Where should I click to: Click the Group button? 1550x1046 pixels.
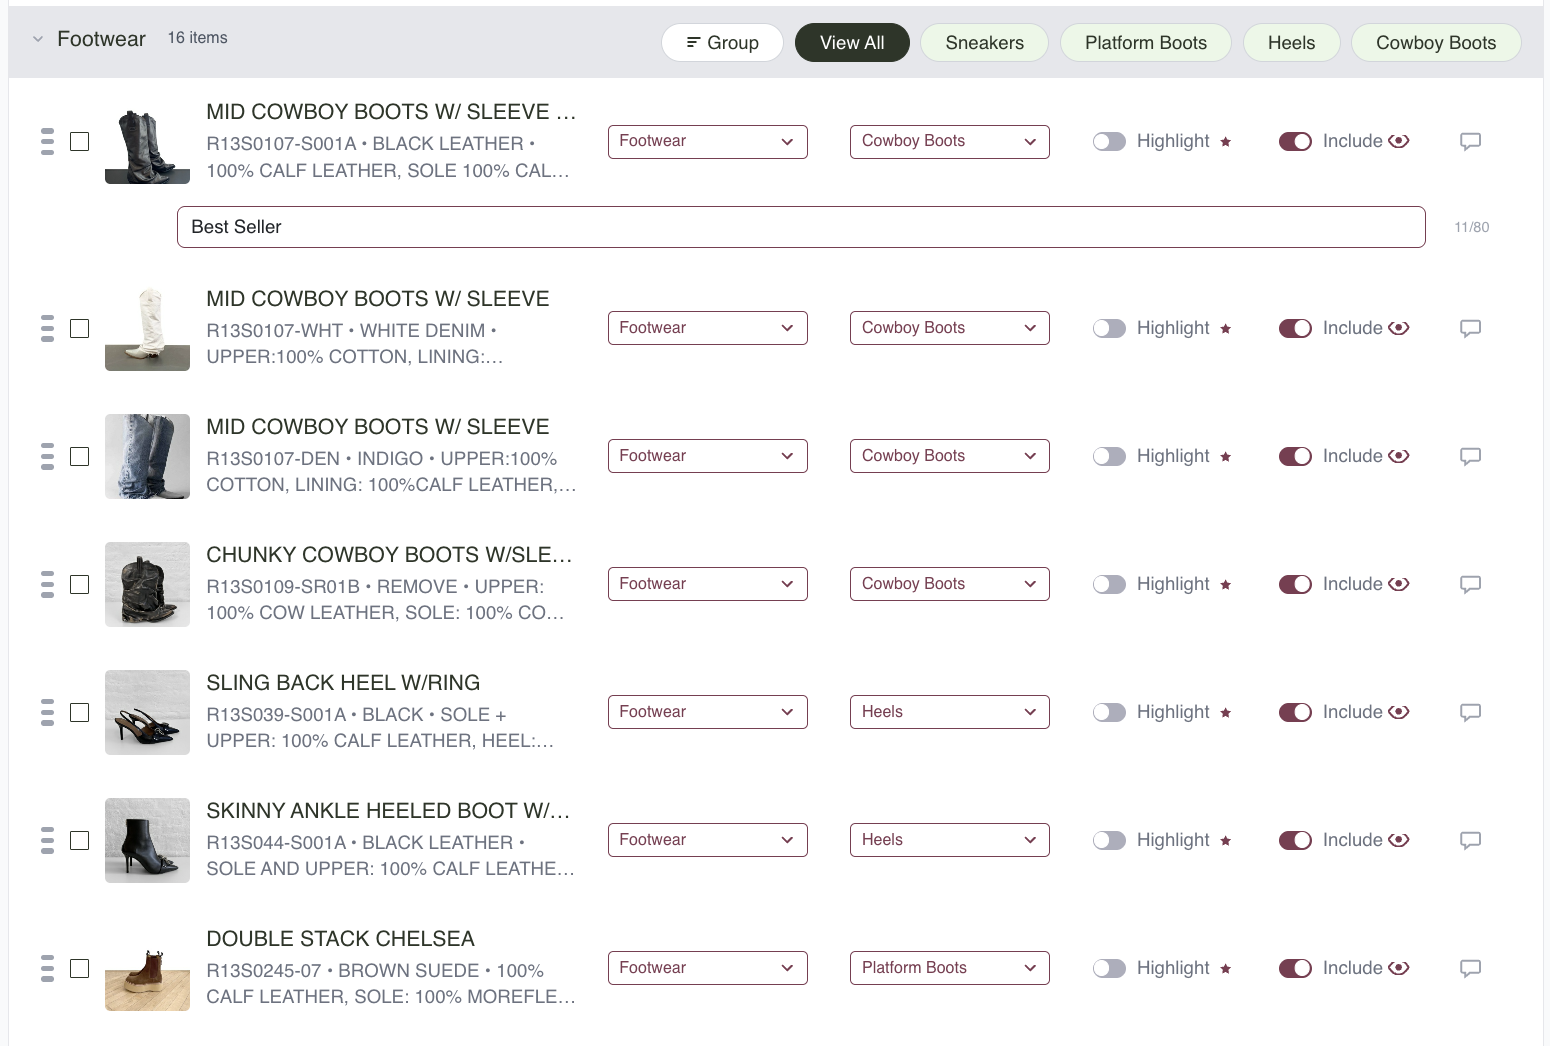722,42
